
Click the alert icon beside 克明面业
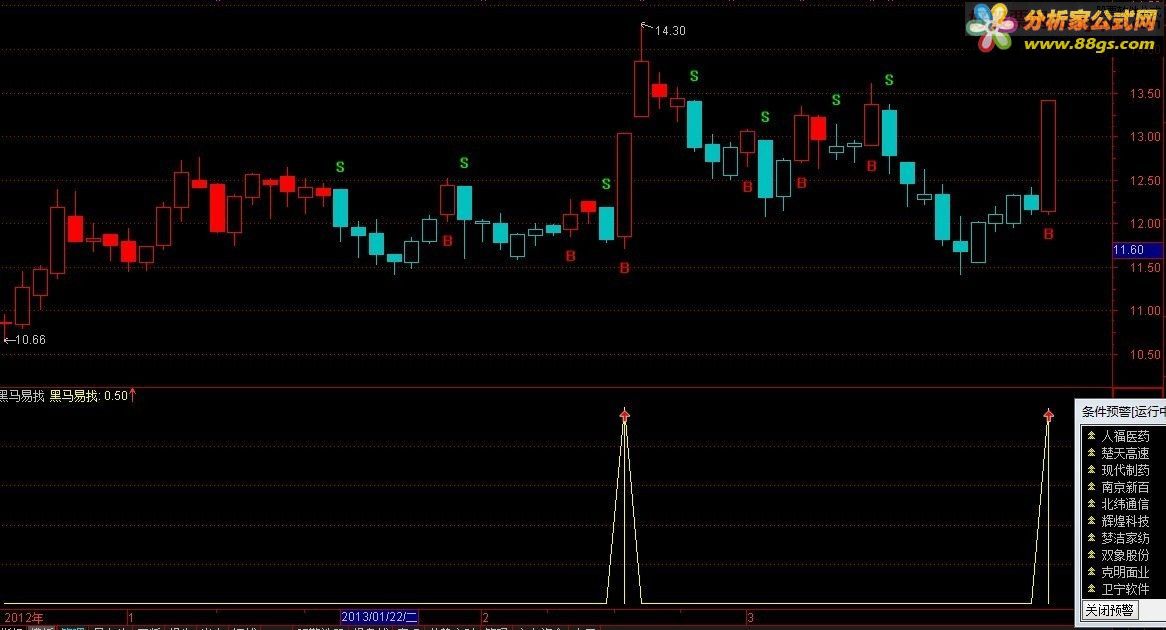[x=1091, y=572]
